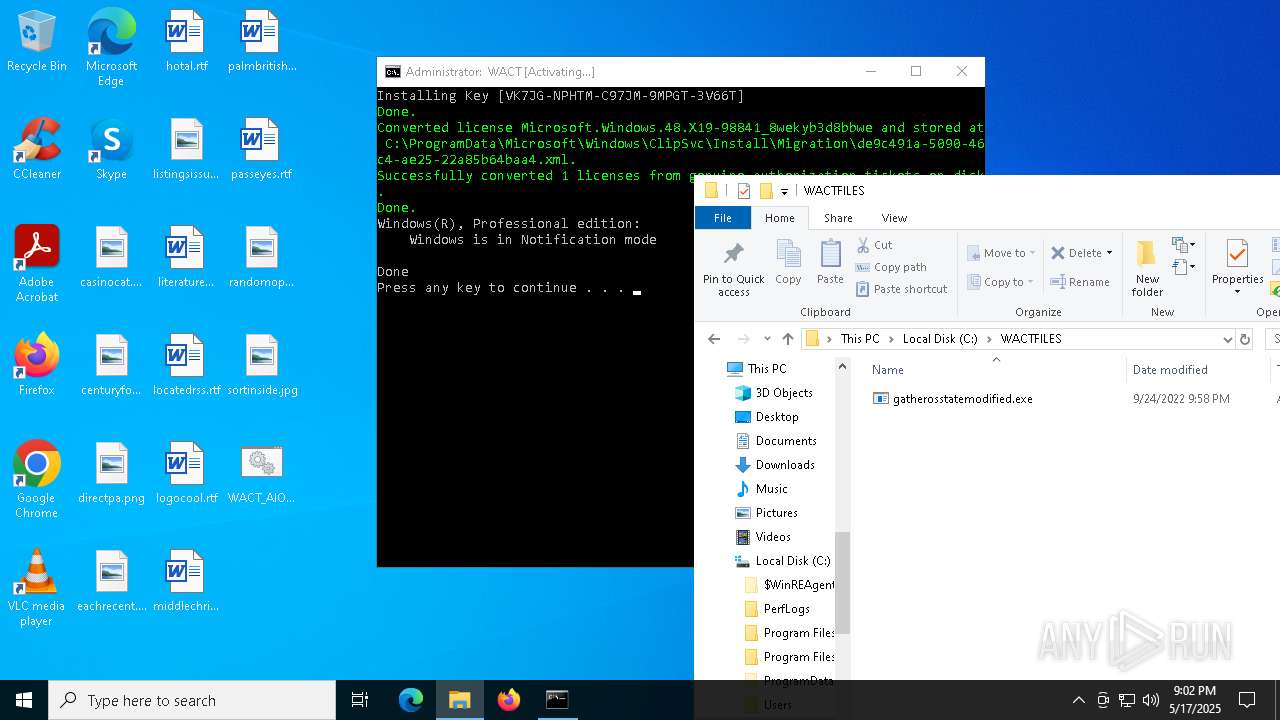The width and height of the screenshot is (1280, 720).
Task: Switch to the Share ribbon tab
Action: (838, 218)
